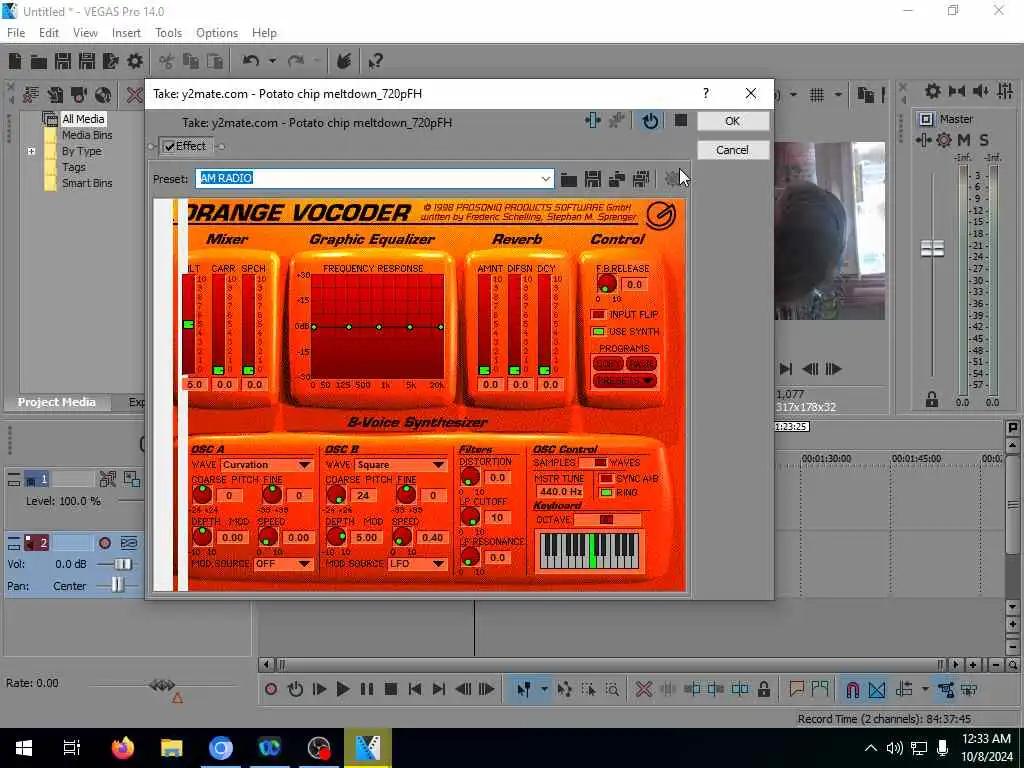This screenshot has width=1024, height=768.
Task: Toggle RING modulation in OSC Control
Action: point(606,492)
